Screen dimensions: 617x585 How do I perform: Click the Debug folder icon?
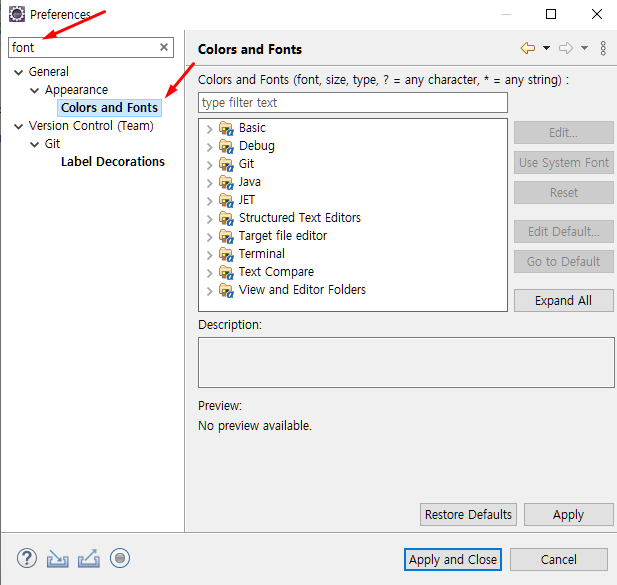226,146
